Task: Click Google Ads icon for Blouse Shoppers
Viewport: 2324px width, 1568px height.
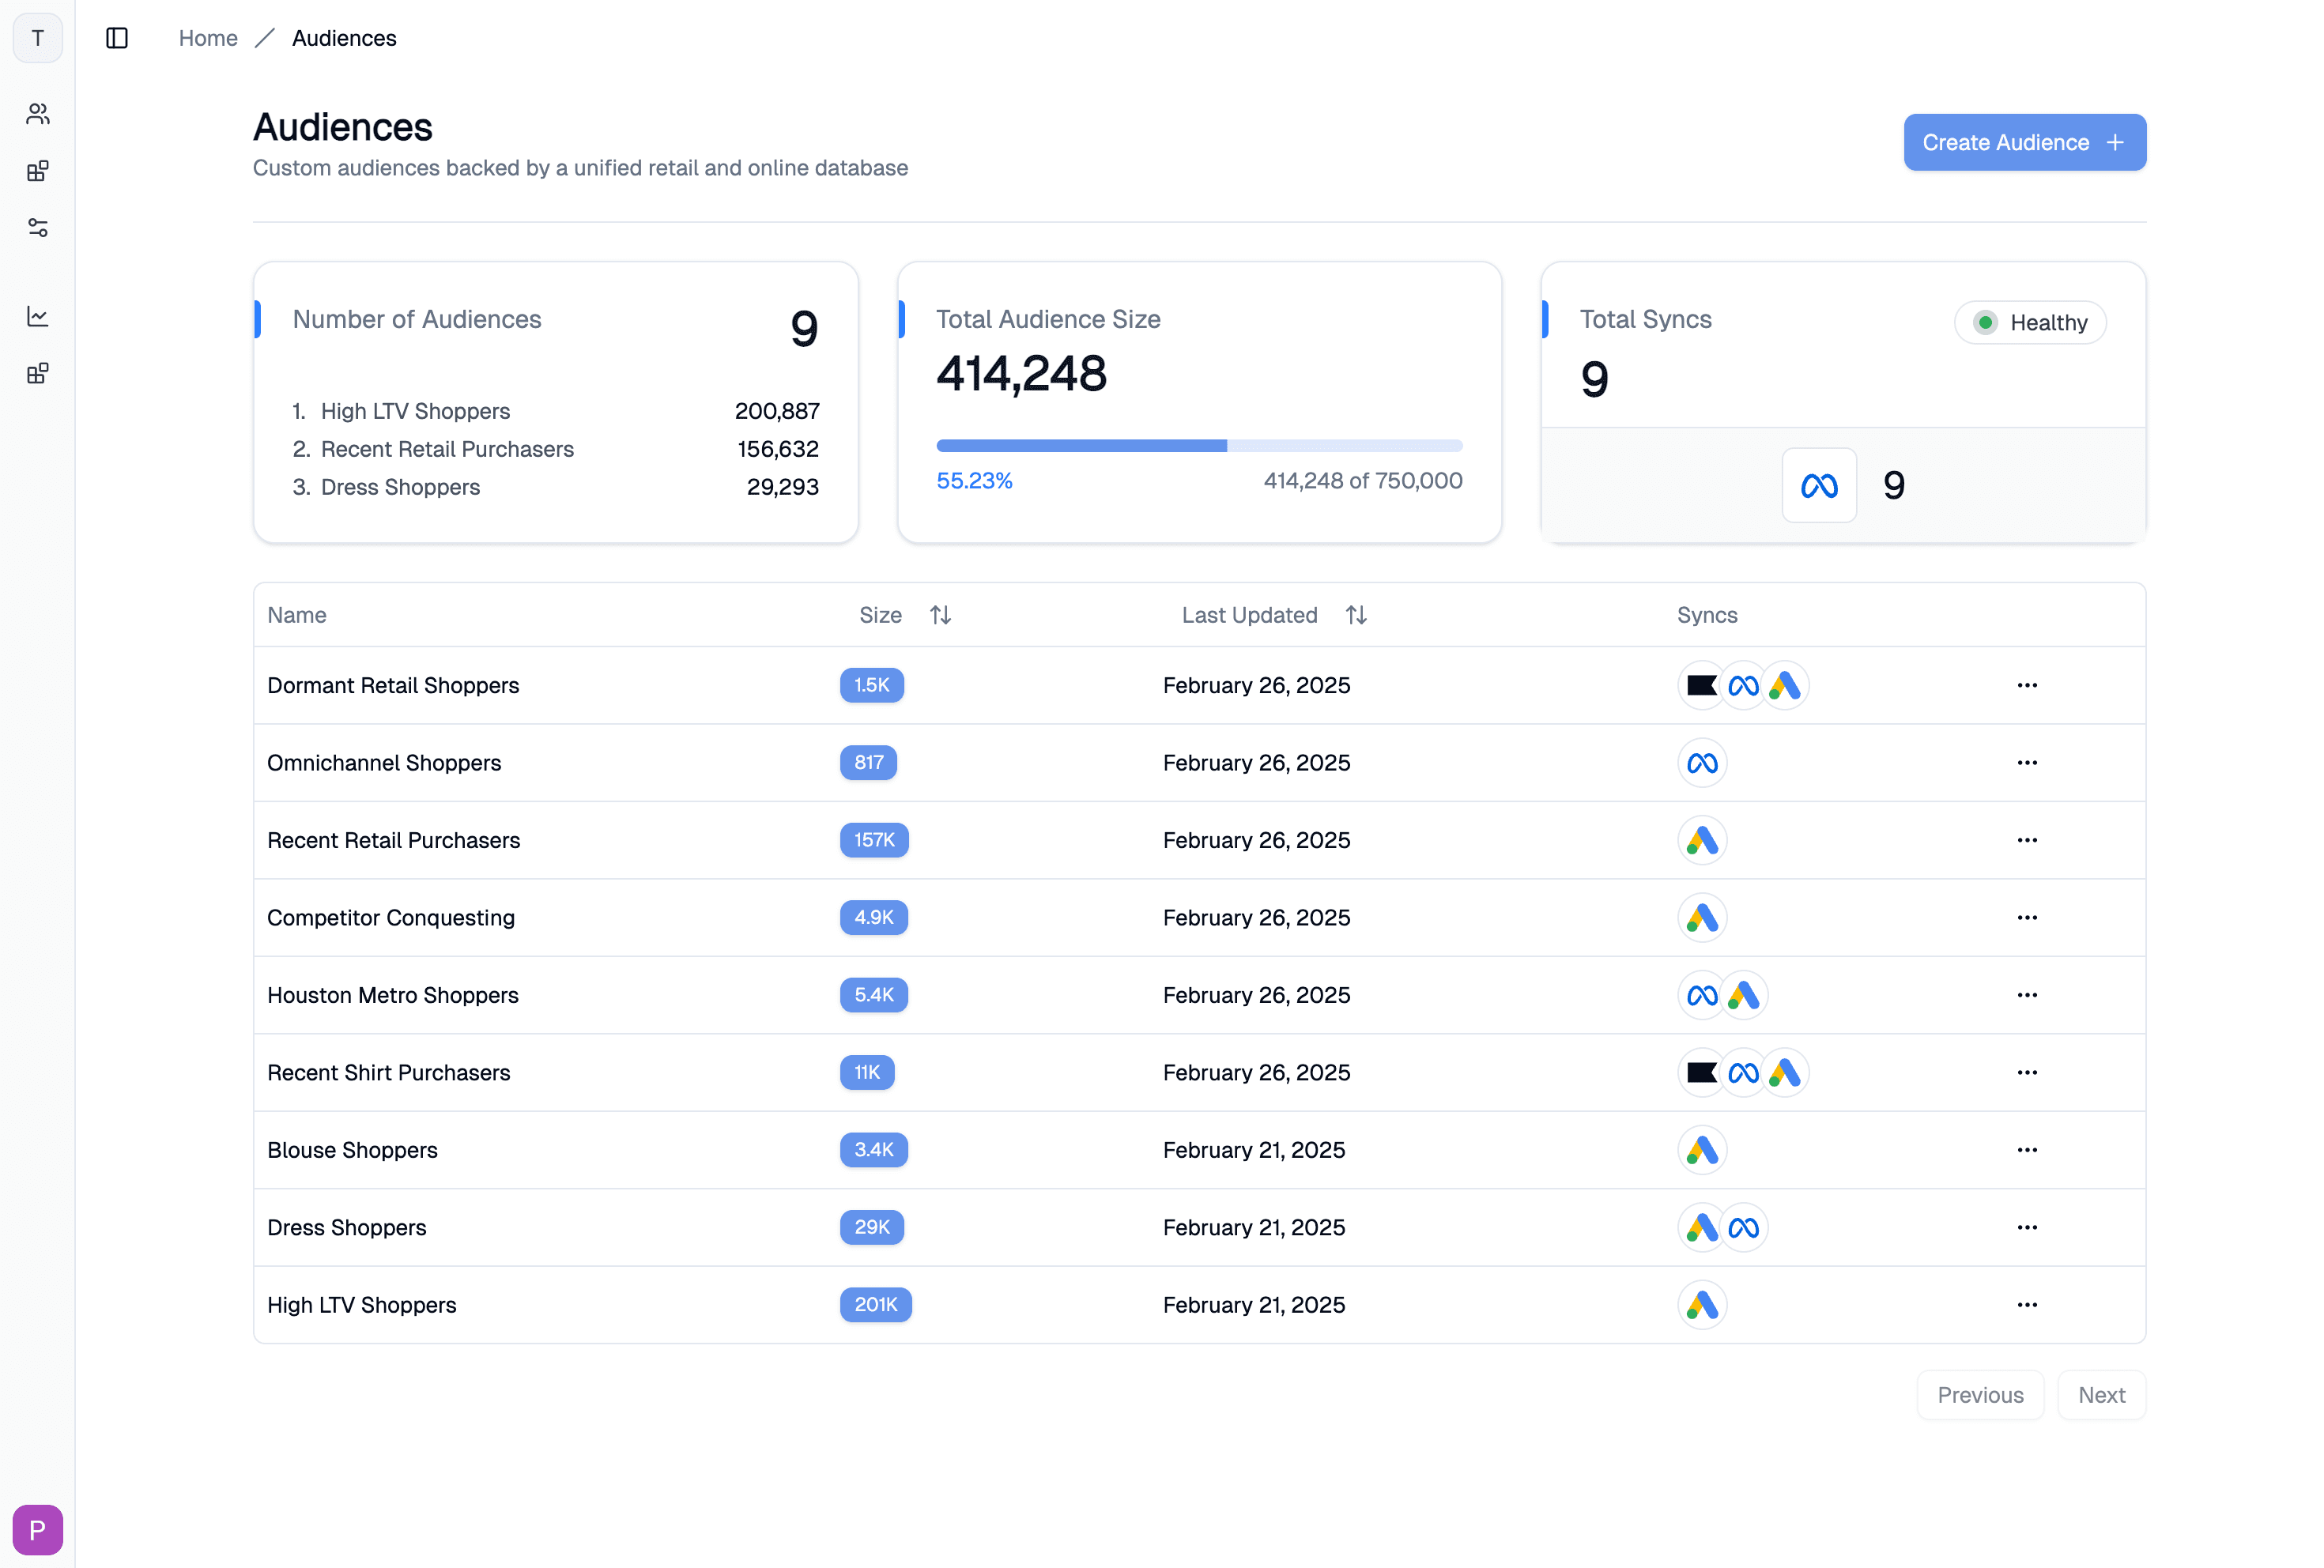Action: point(1702,1150)
